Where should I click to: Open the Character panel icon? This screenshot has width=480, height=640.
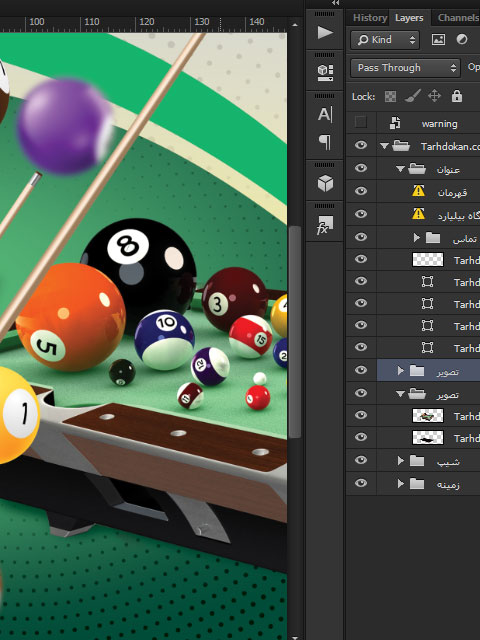coord(325,115)
